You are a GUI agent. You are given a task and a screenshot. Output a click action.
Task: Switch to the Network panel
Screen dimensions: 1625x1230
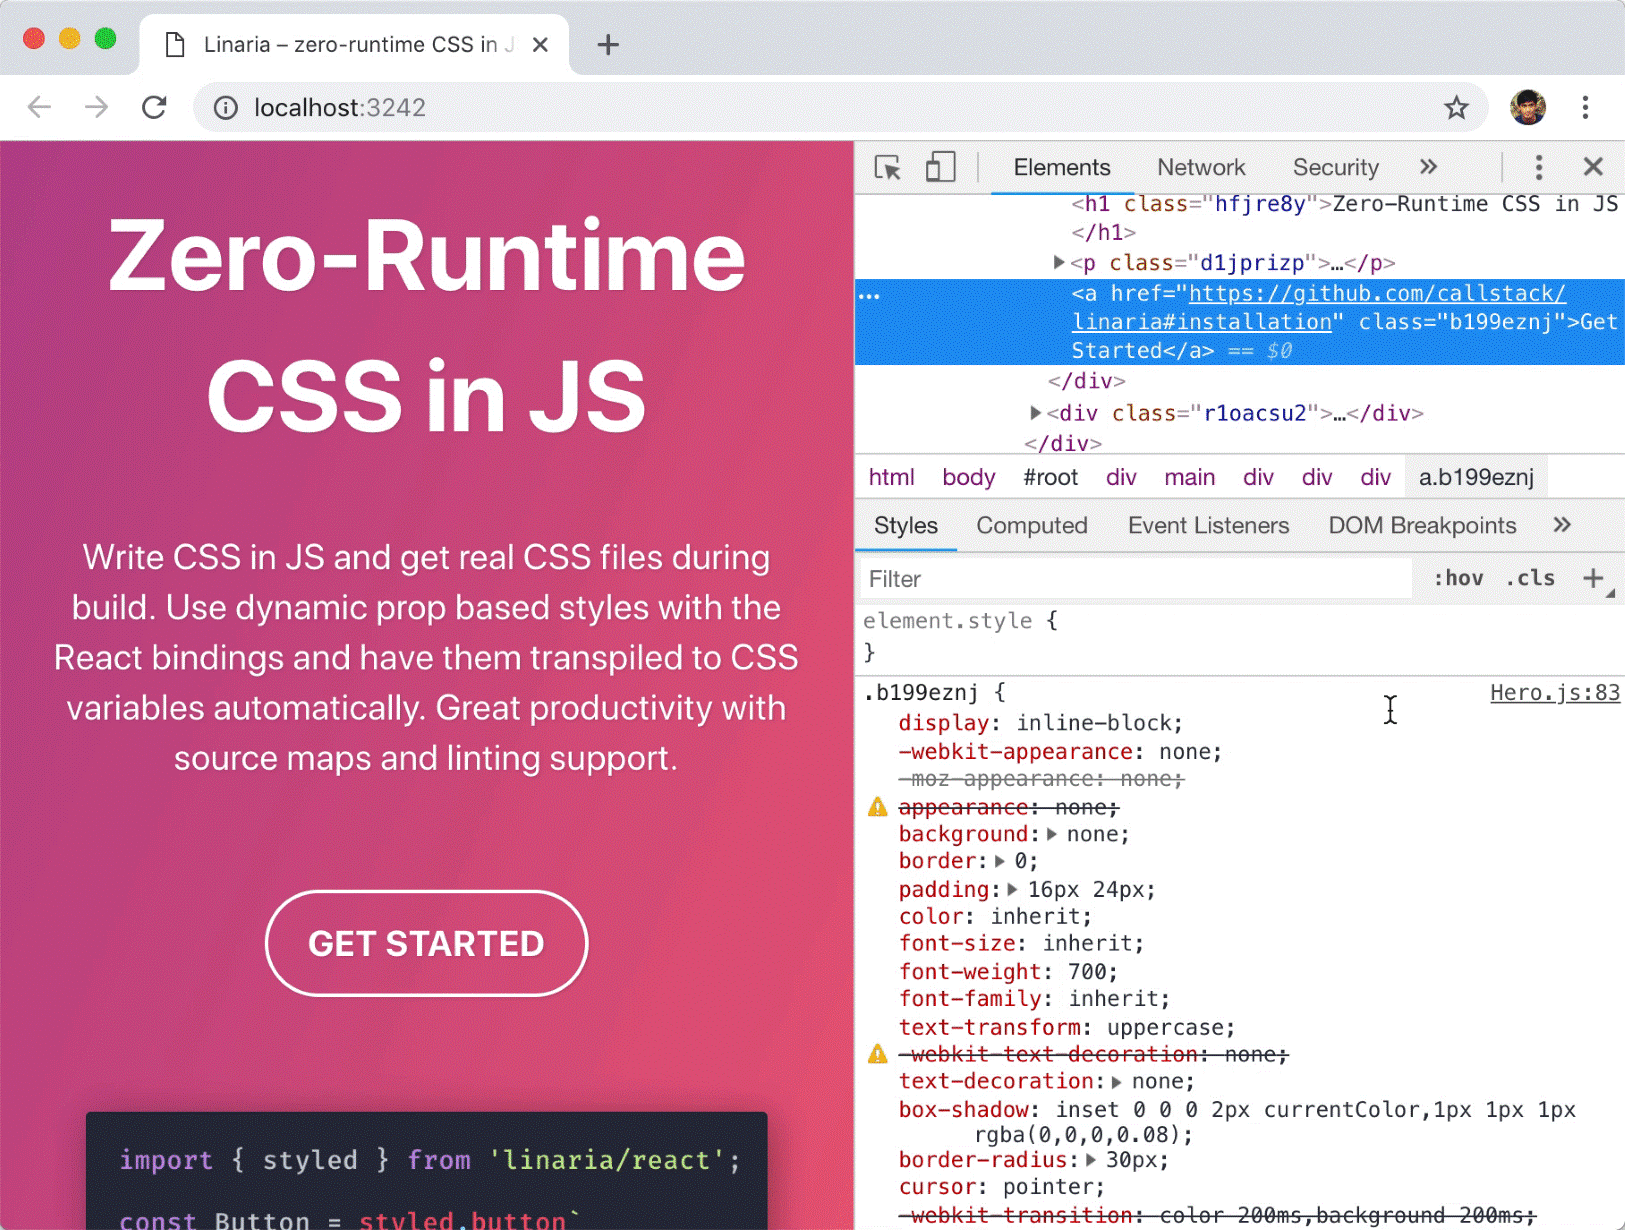coord(1201,167)
